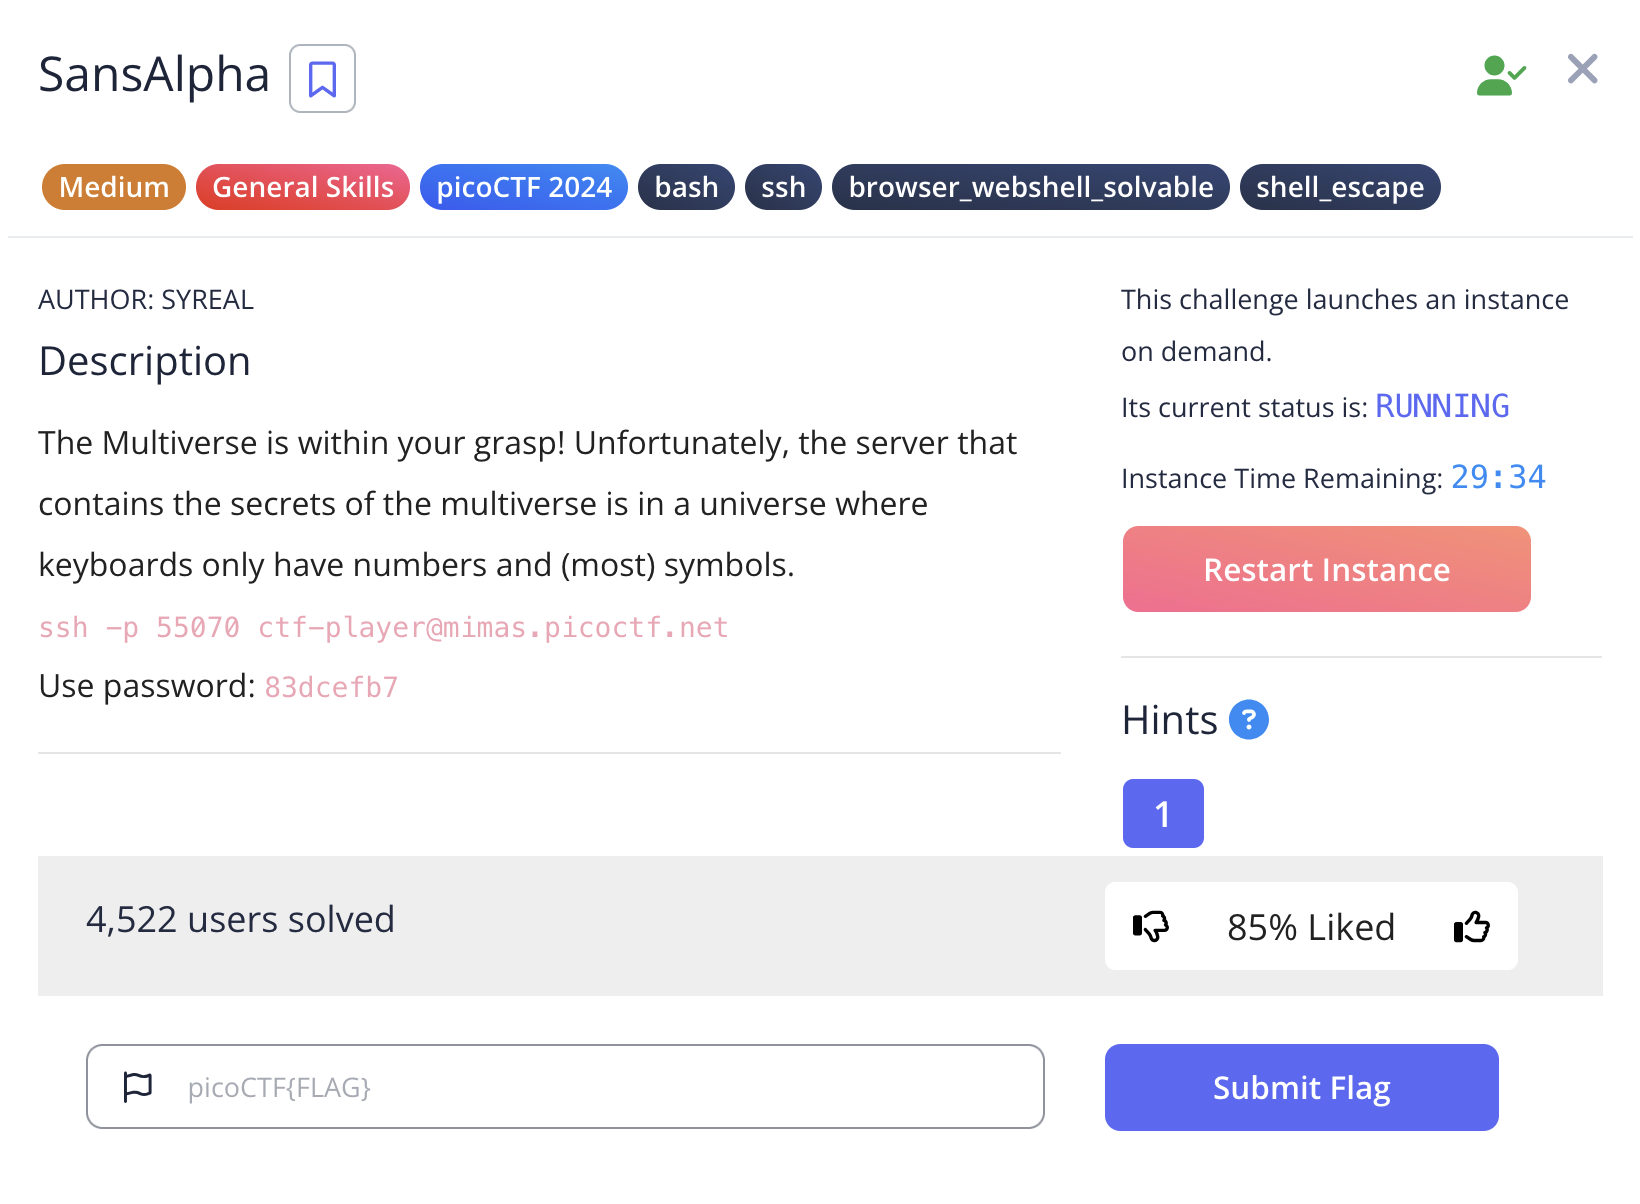Image resolution: width=1640 pixels, height=1204 pixels.
Task: Click the 'AUTHOR: SYREAL' text
Action: pyautogui.click(x=146, y=300)
